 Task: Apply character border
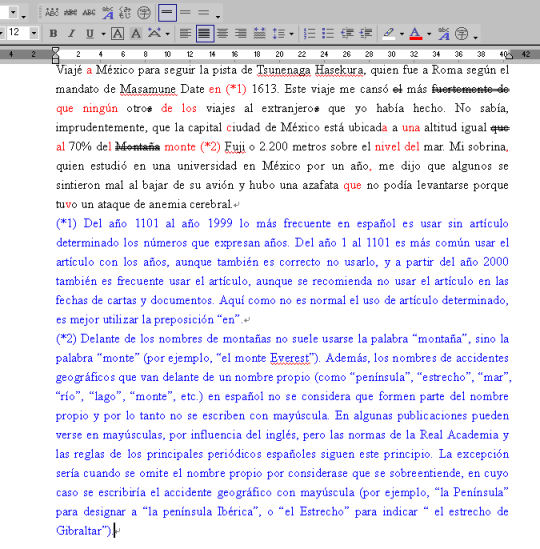tap(117, 34)
